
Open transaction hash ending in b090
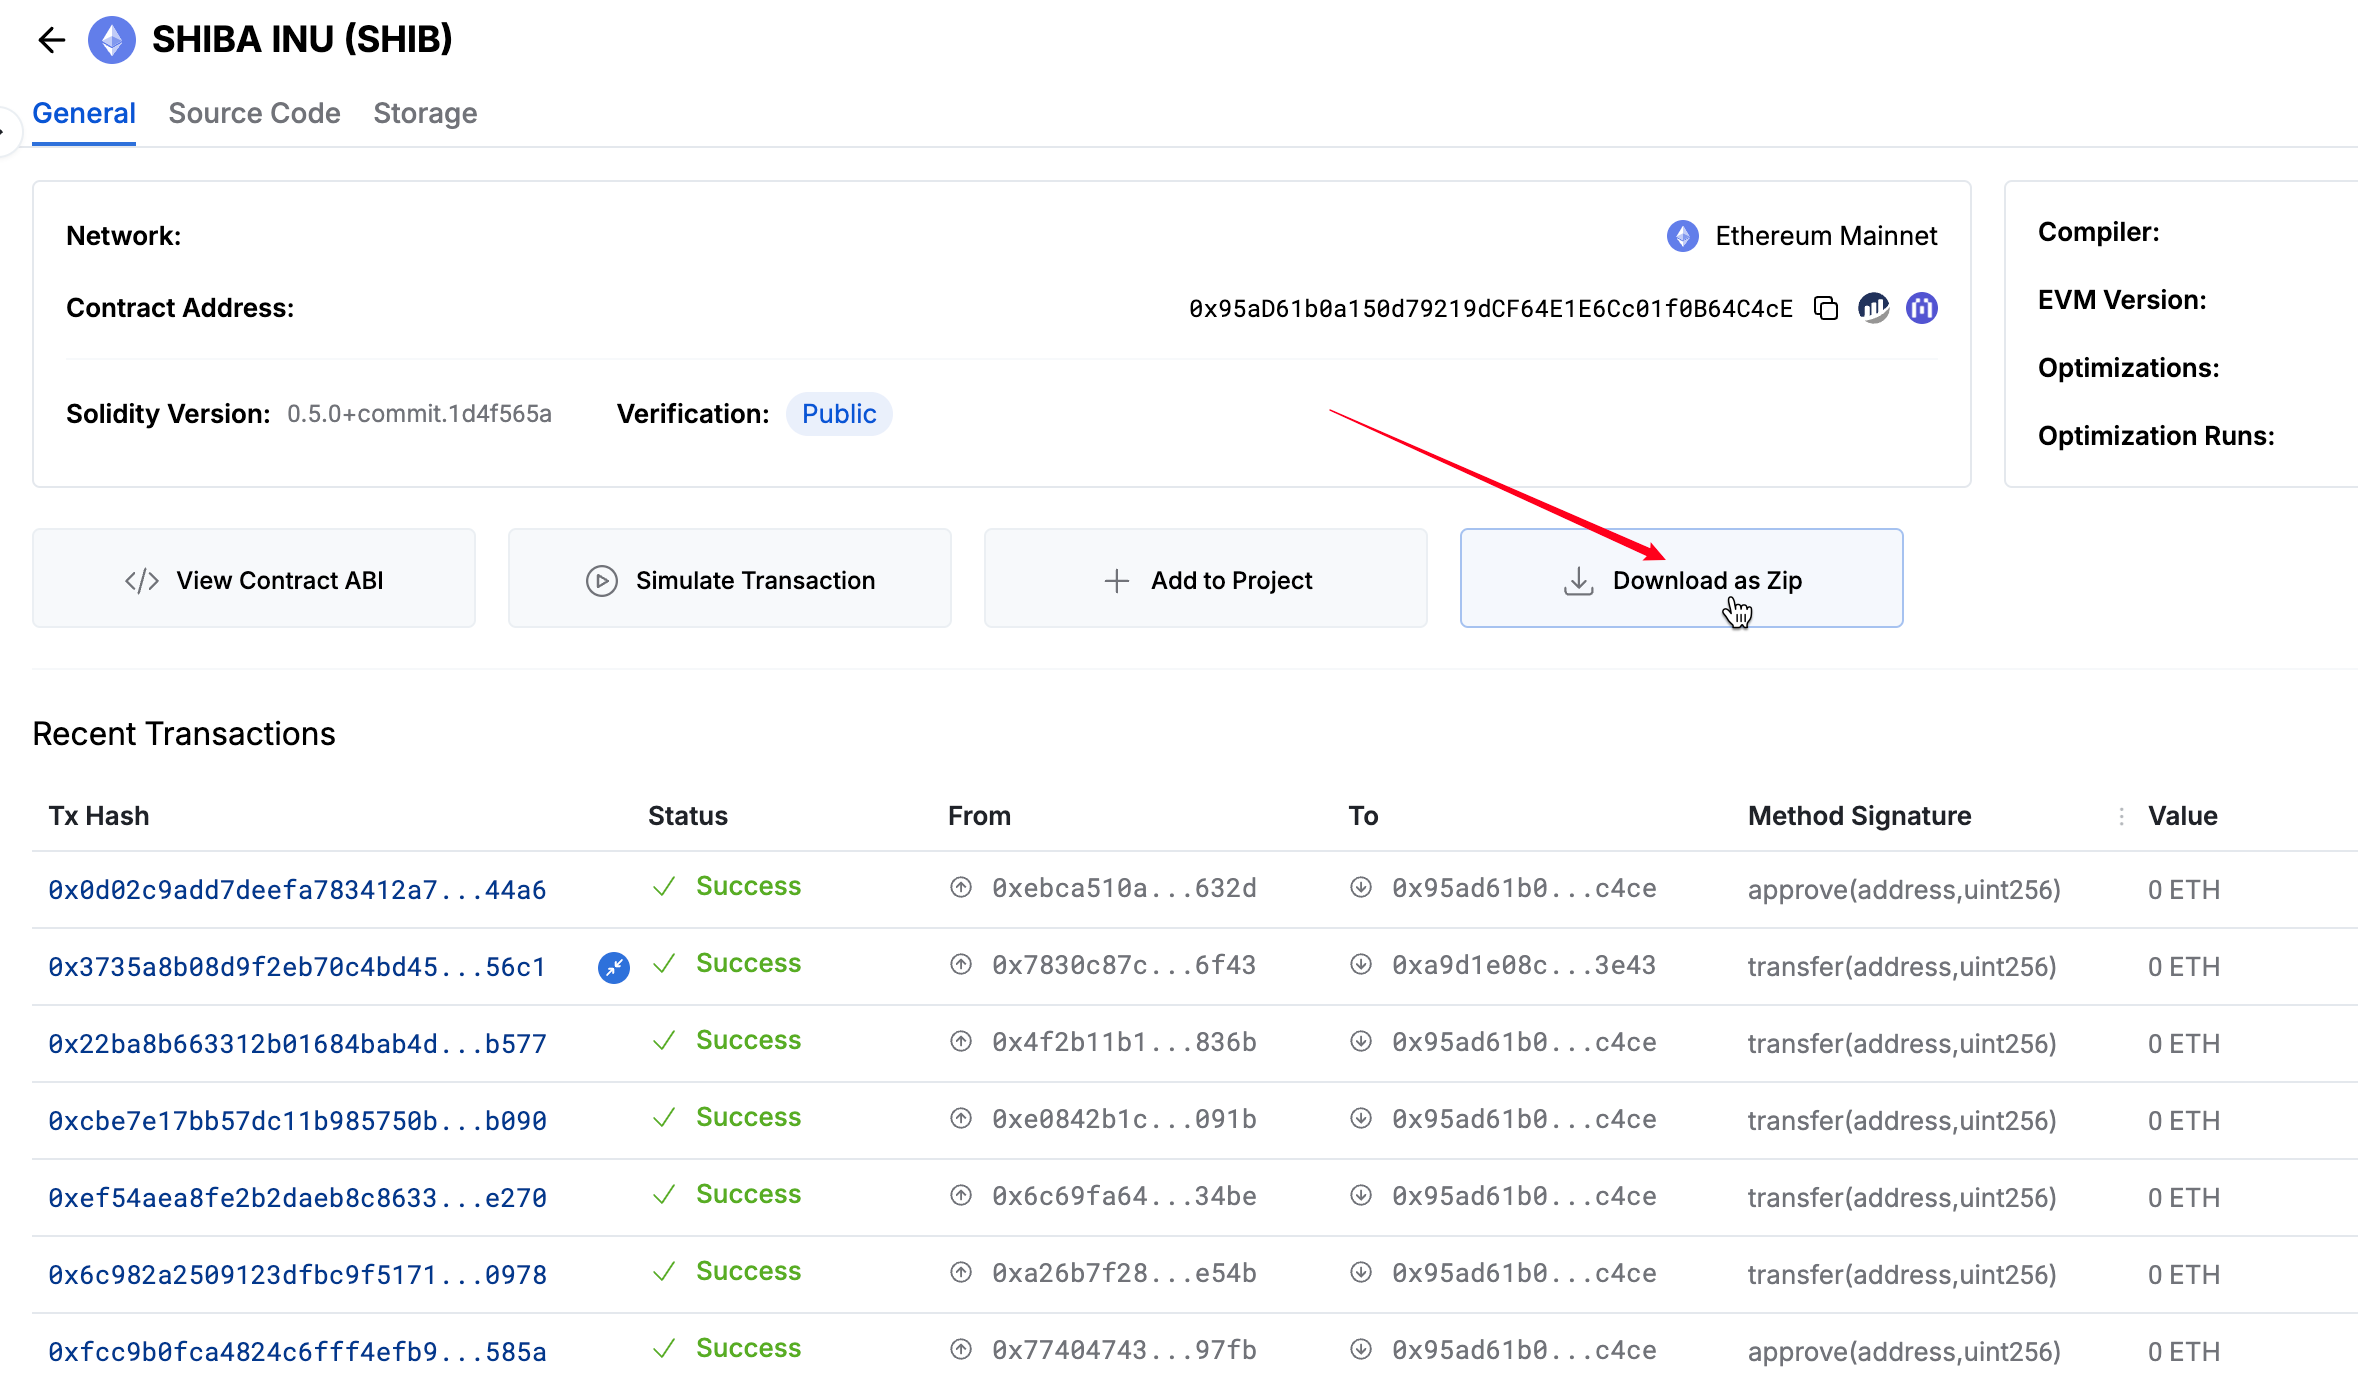coord(297,1121)
